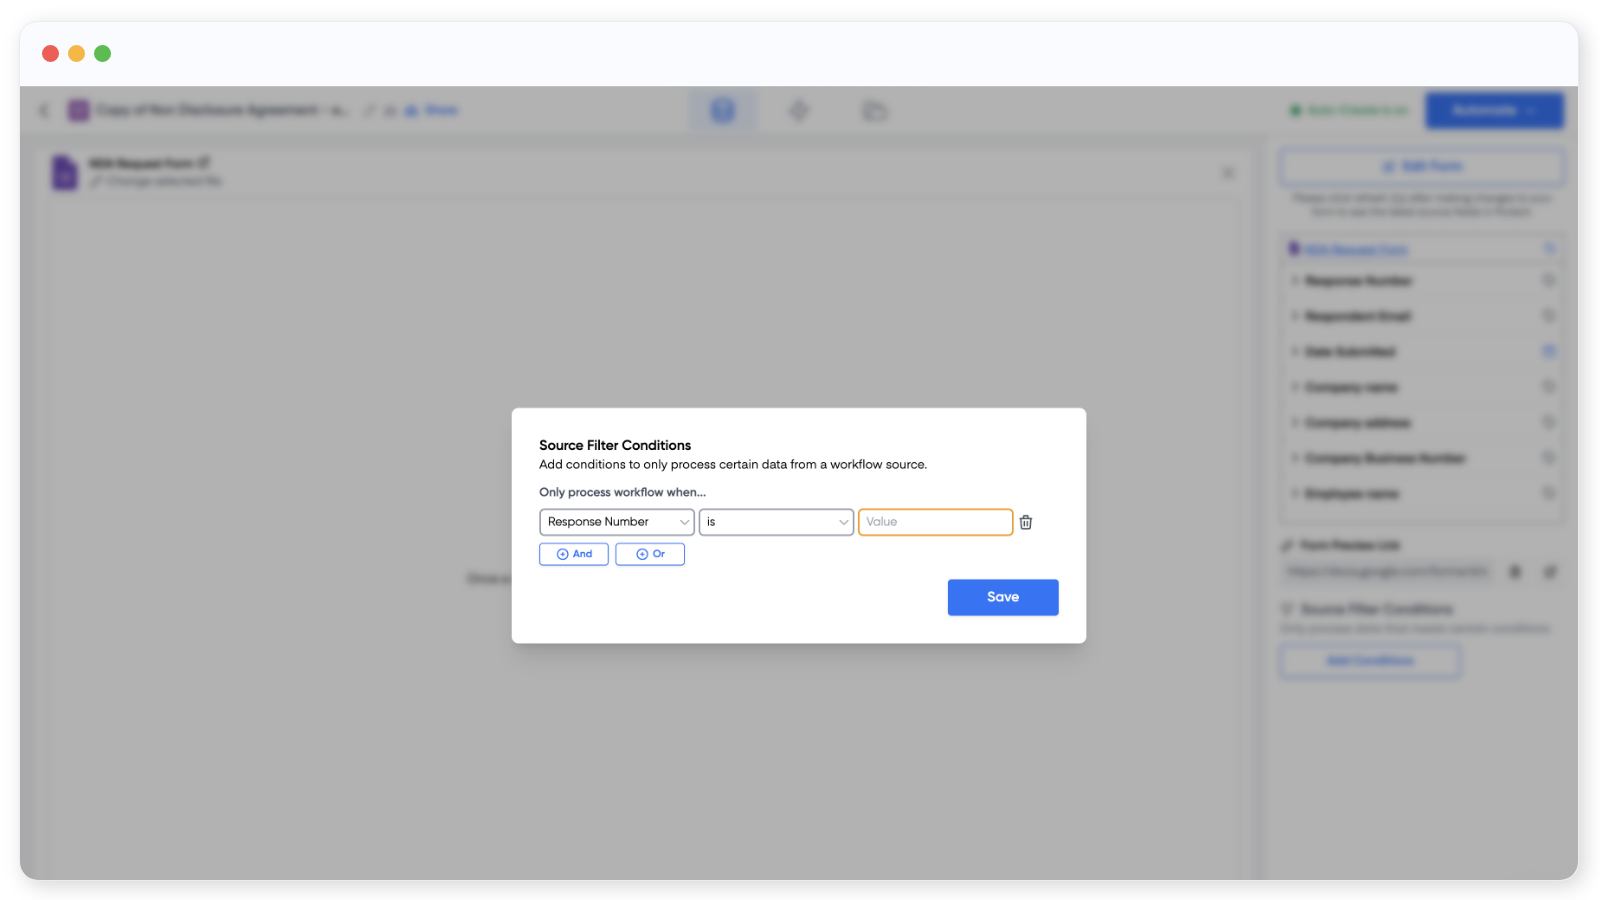Click the Add Conditions button
1600x900 pixels.
1369,661
